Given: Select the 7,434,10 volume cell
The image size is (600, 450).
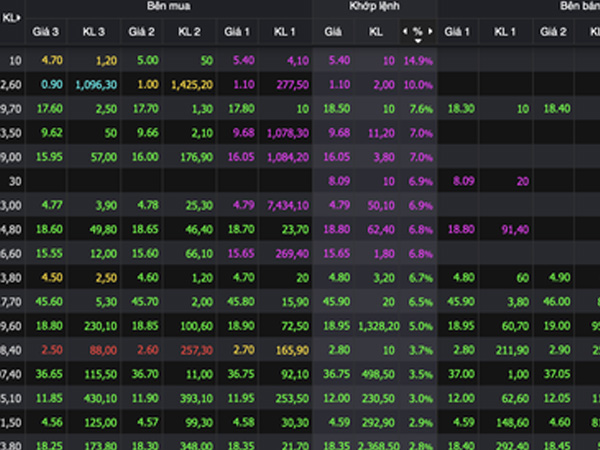Looking at the screenshot, I should point(287,204).
